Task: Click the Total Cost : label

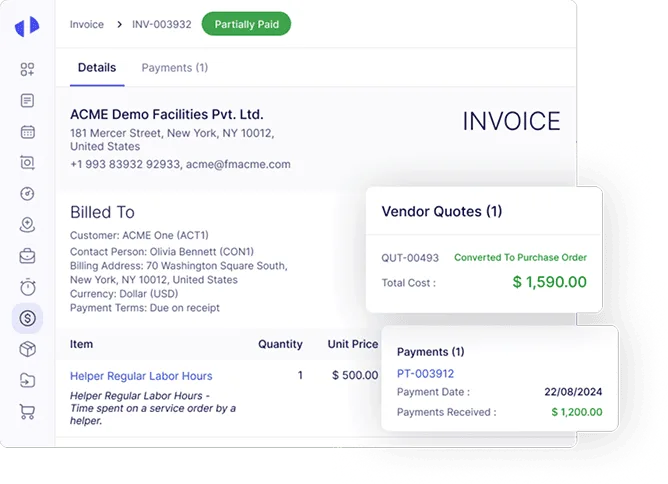Action: tap(409, 283)
